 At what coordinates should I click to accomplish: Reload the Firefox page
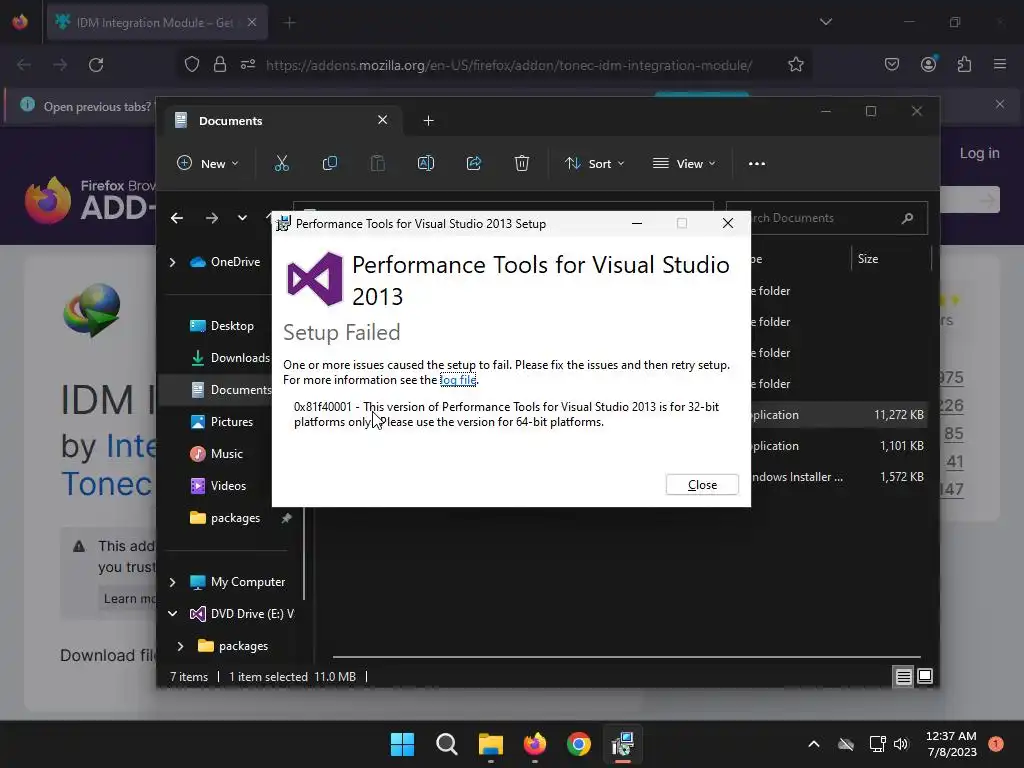[x=96, y=65]
